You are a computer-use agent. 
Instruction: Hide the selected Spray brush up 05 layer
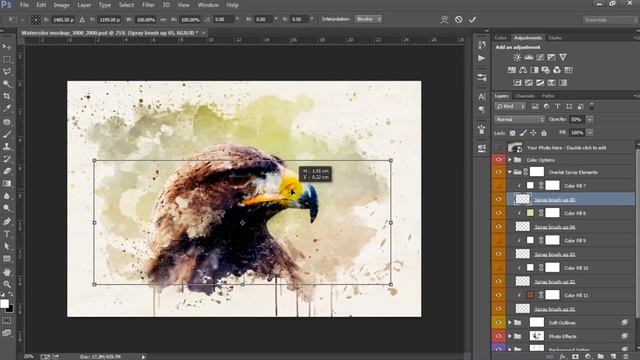click(498, 199)
